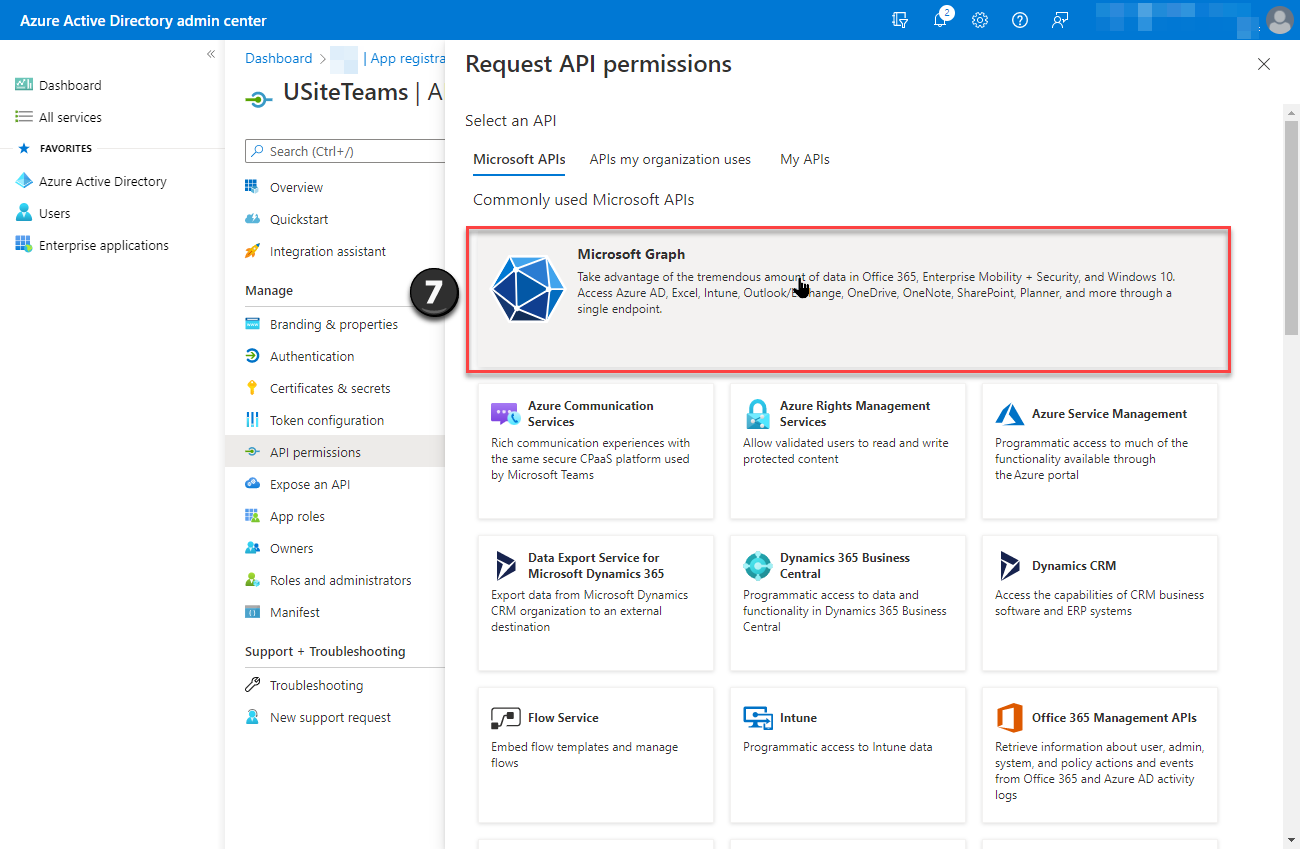This screenshot has width=1300, height=849.
Task: Click the Dashboard icon in sidebar
Action: [x=24, y=85]
